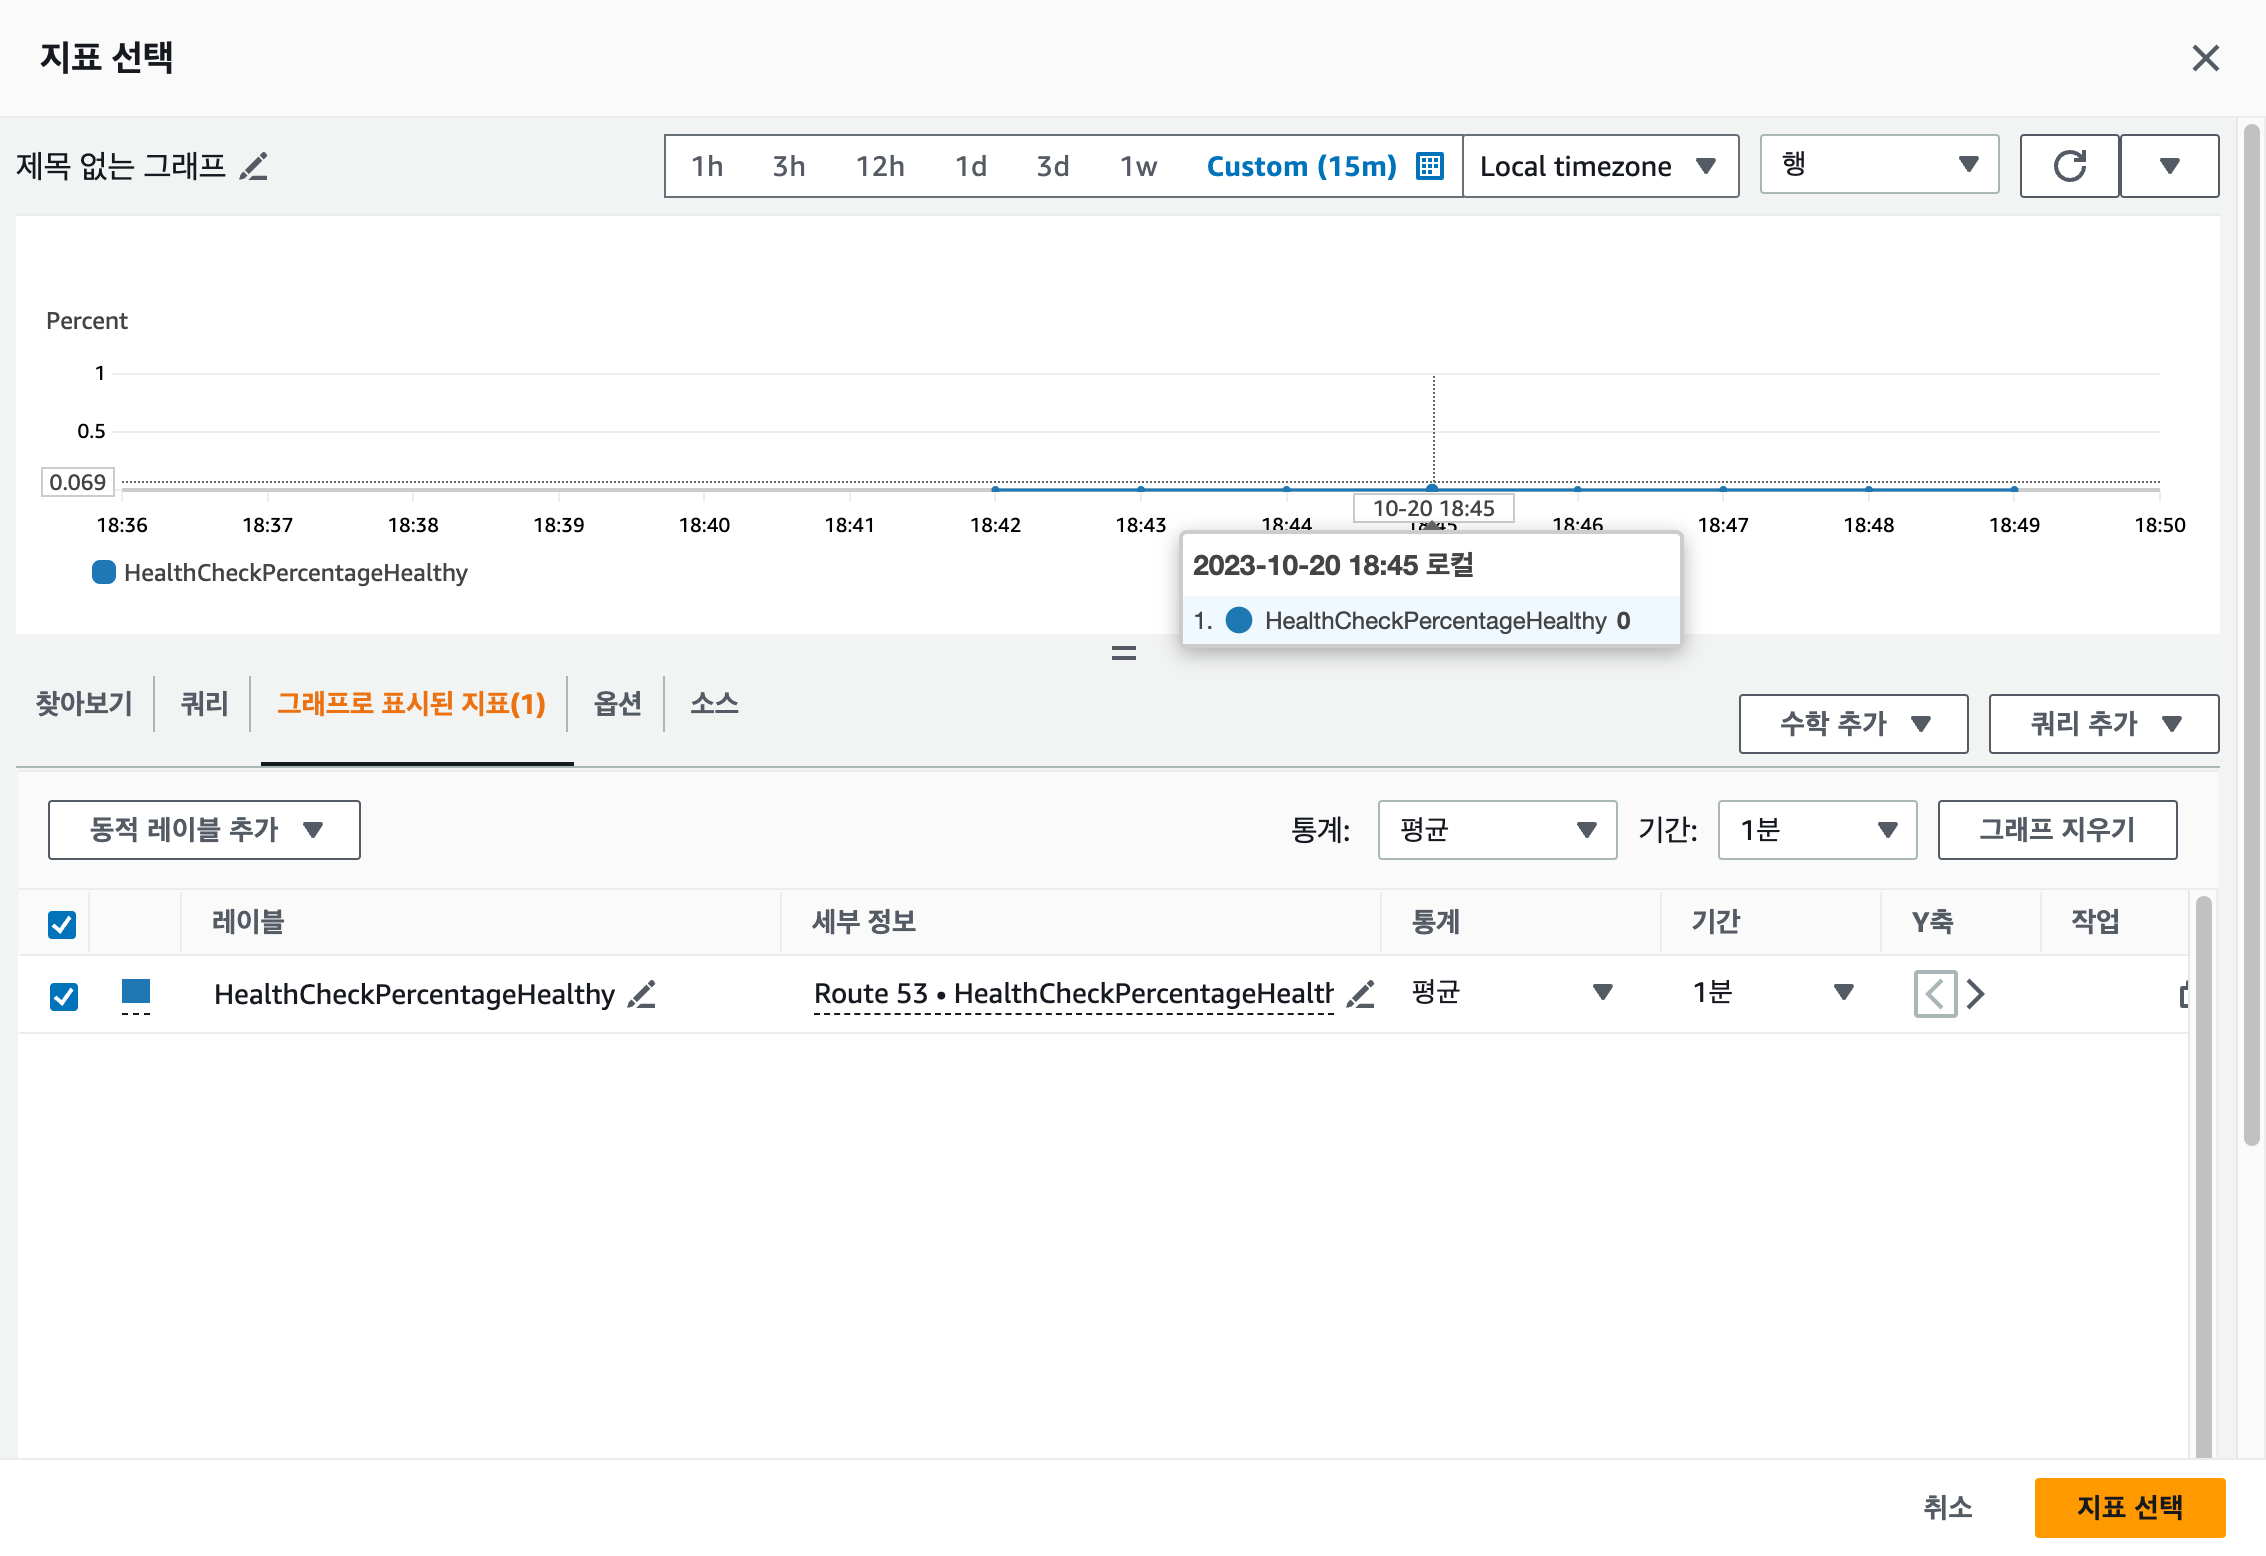Image resolution: width=2266 pixels, height=1556 pixels.
Task: Open the 기간 1분 period dropdown
Action: tap(1816, 829)
